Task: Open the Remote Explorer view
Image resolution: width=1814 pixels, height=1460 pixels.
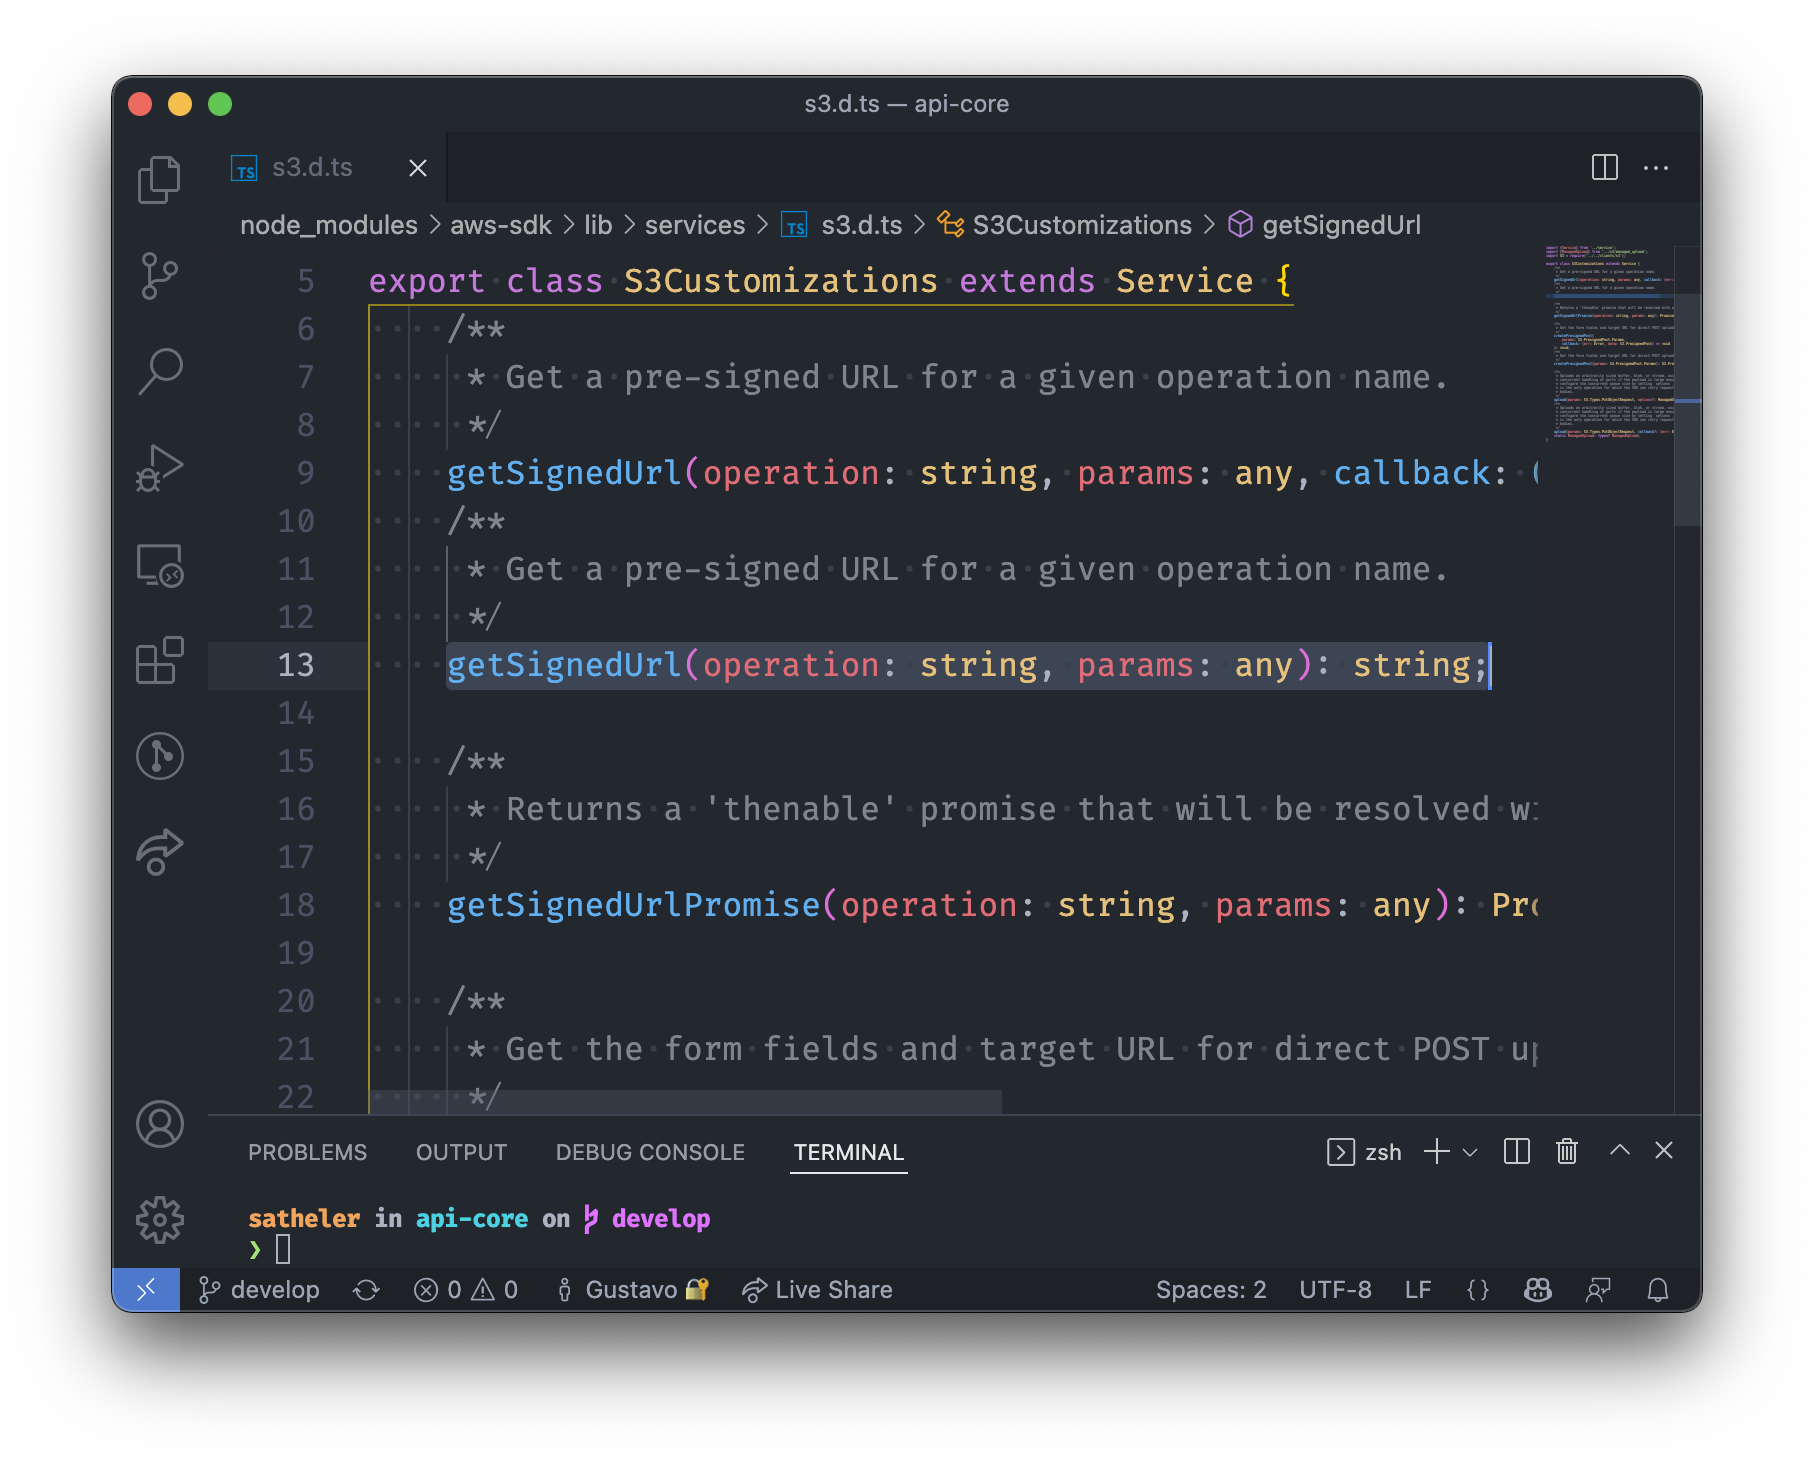Action: [159, 565]
